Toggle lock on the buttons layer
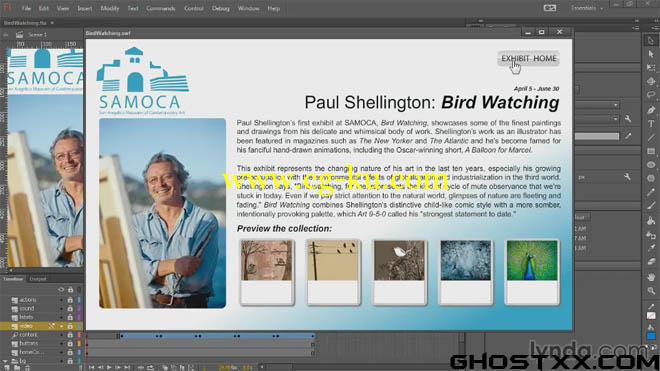The width and height of the screenshot is (660, 371). pos(70,343)
